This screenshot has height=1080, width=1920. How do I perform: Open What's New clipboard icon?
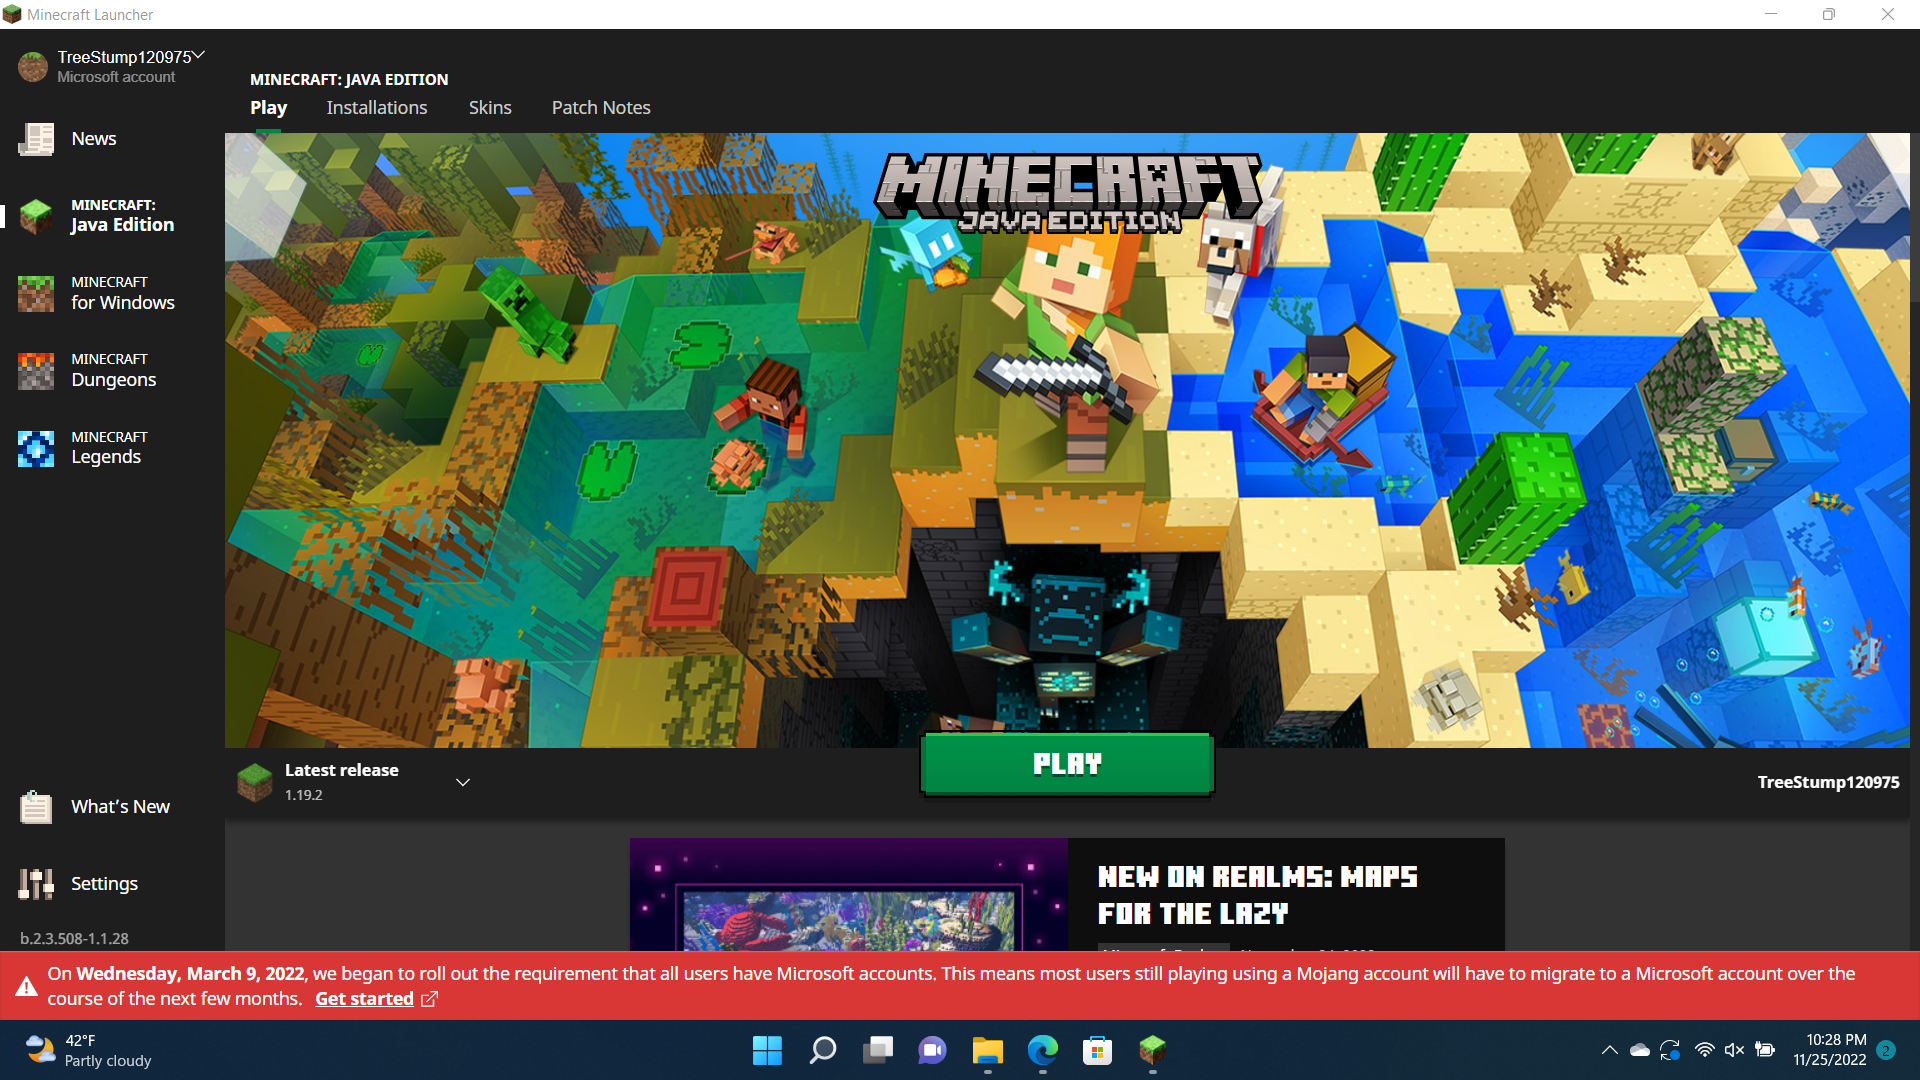click(x=36, y=806)
